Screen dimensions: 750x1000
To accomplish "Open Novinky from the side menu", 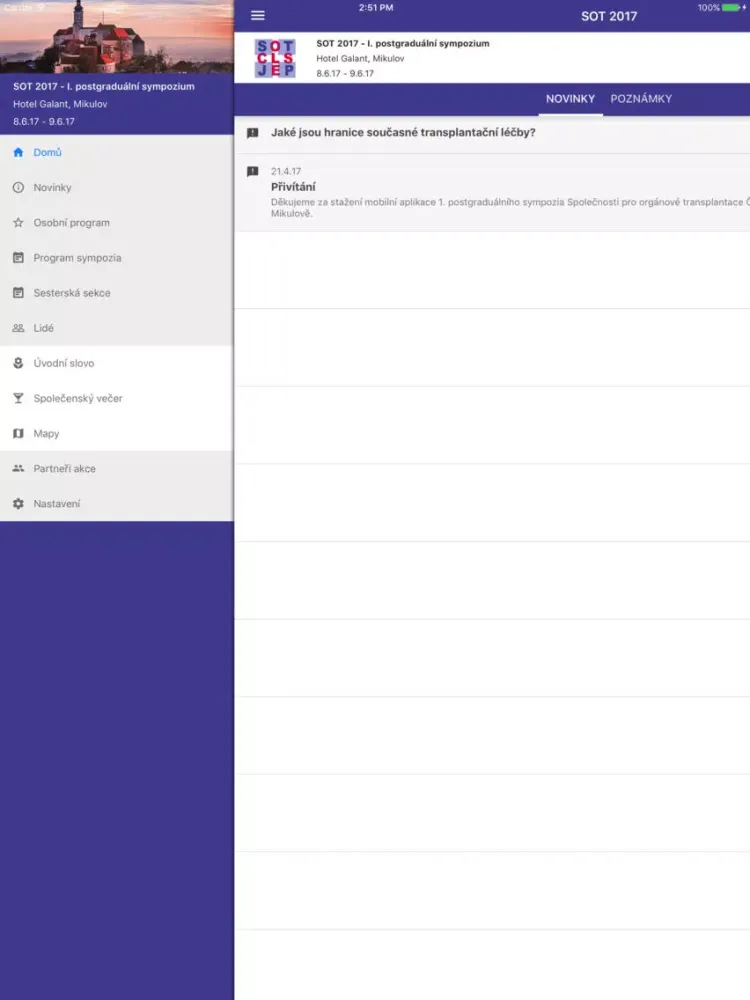I will click(117, 188).
